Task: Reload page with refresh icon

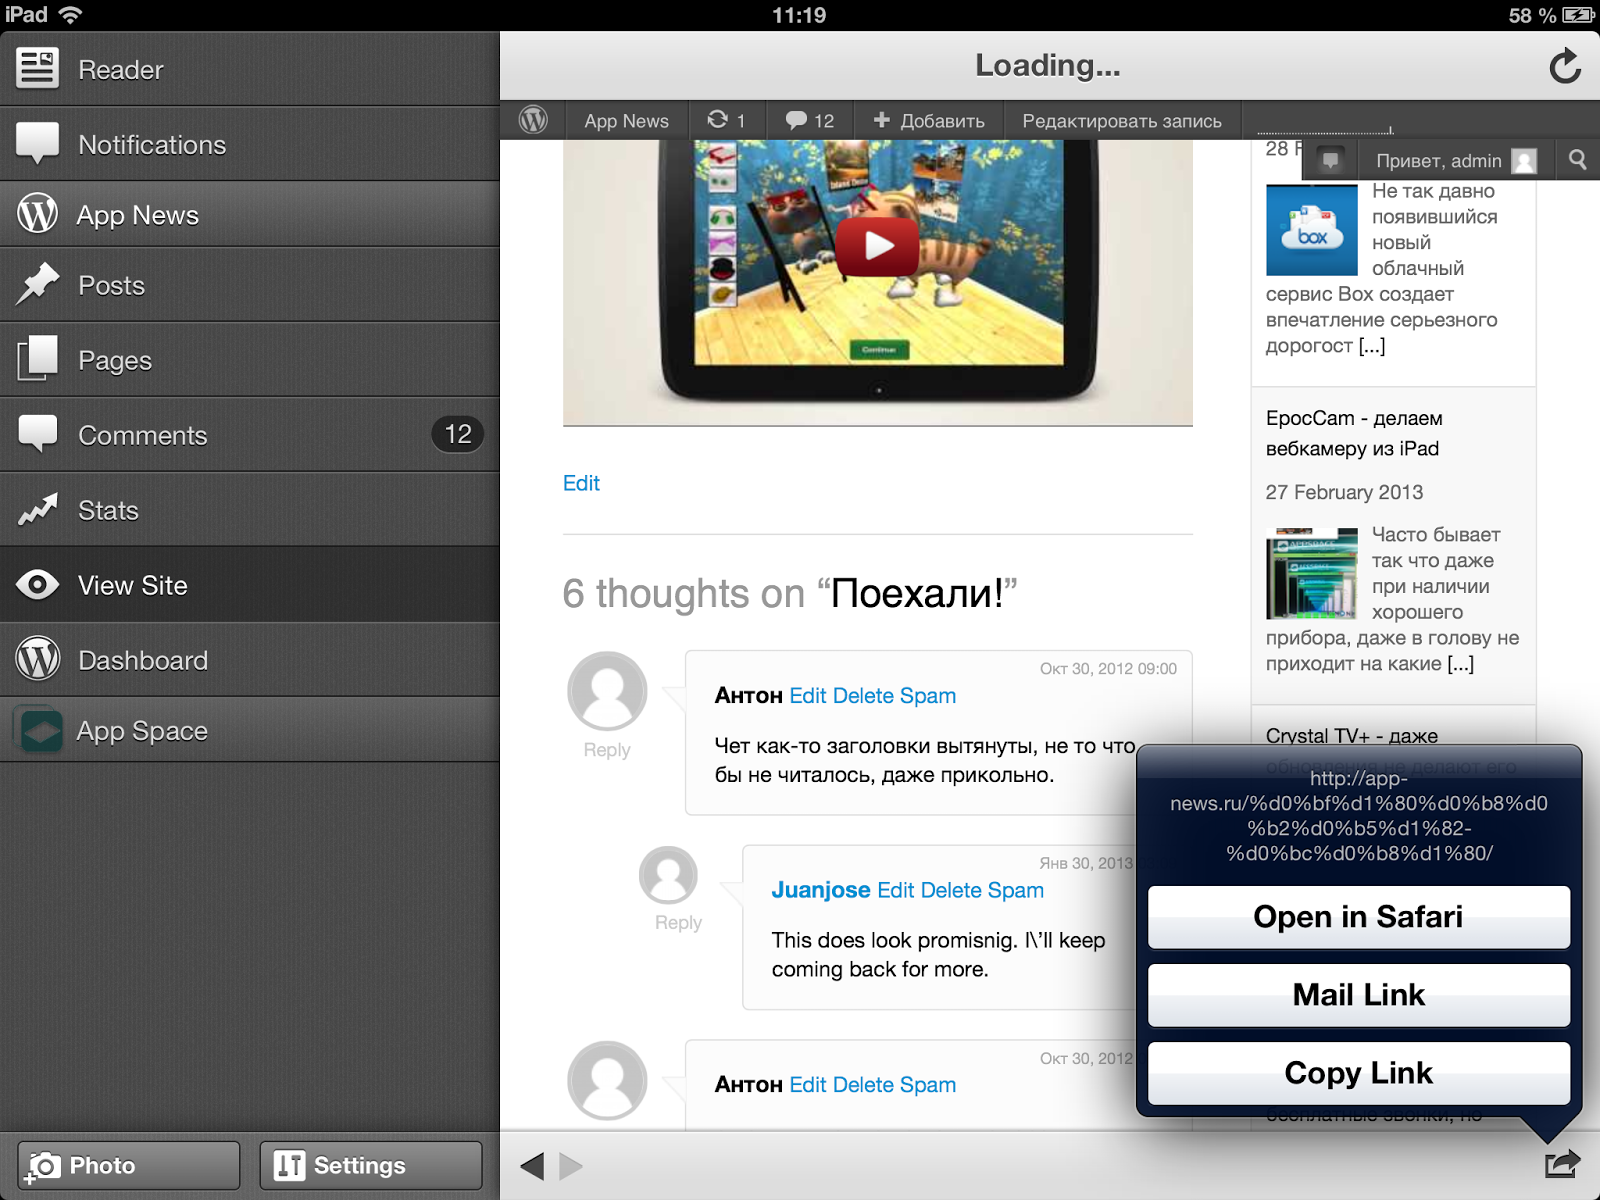Action: pos(1565,66)
